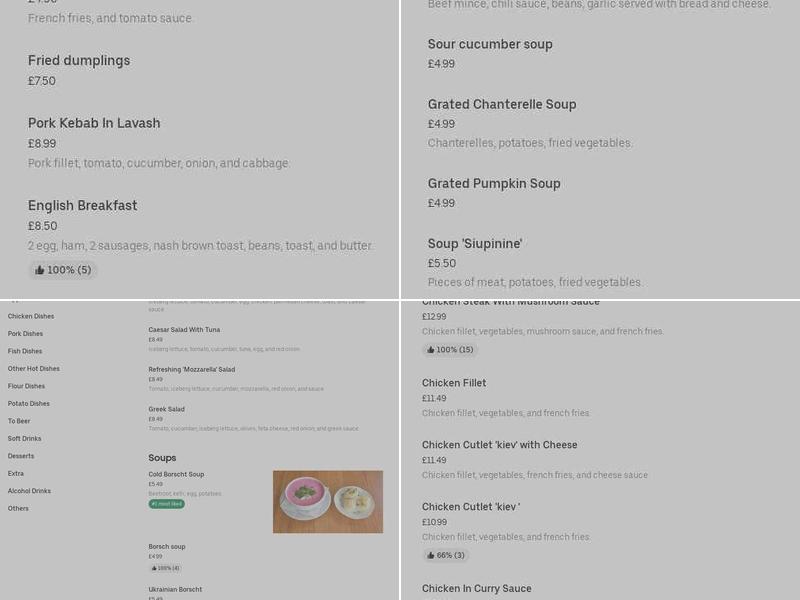Click the thumbs-up rating under Borsch soup
800x600 pixels.
[166, 566]
